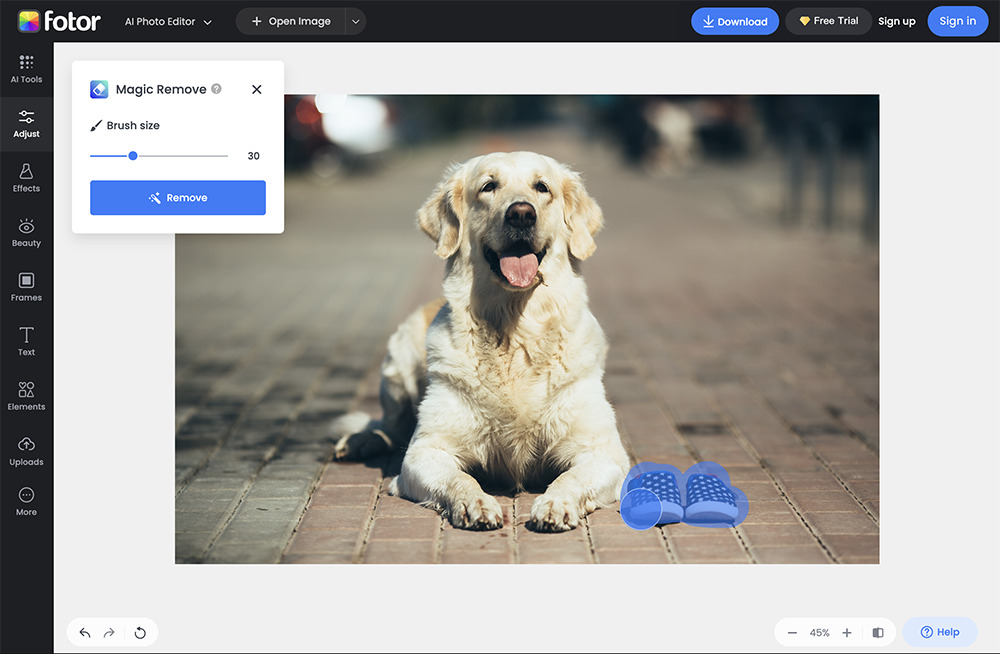Open the More options sidebar item

26,502
